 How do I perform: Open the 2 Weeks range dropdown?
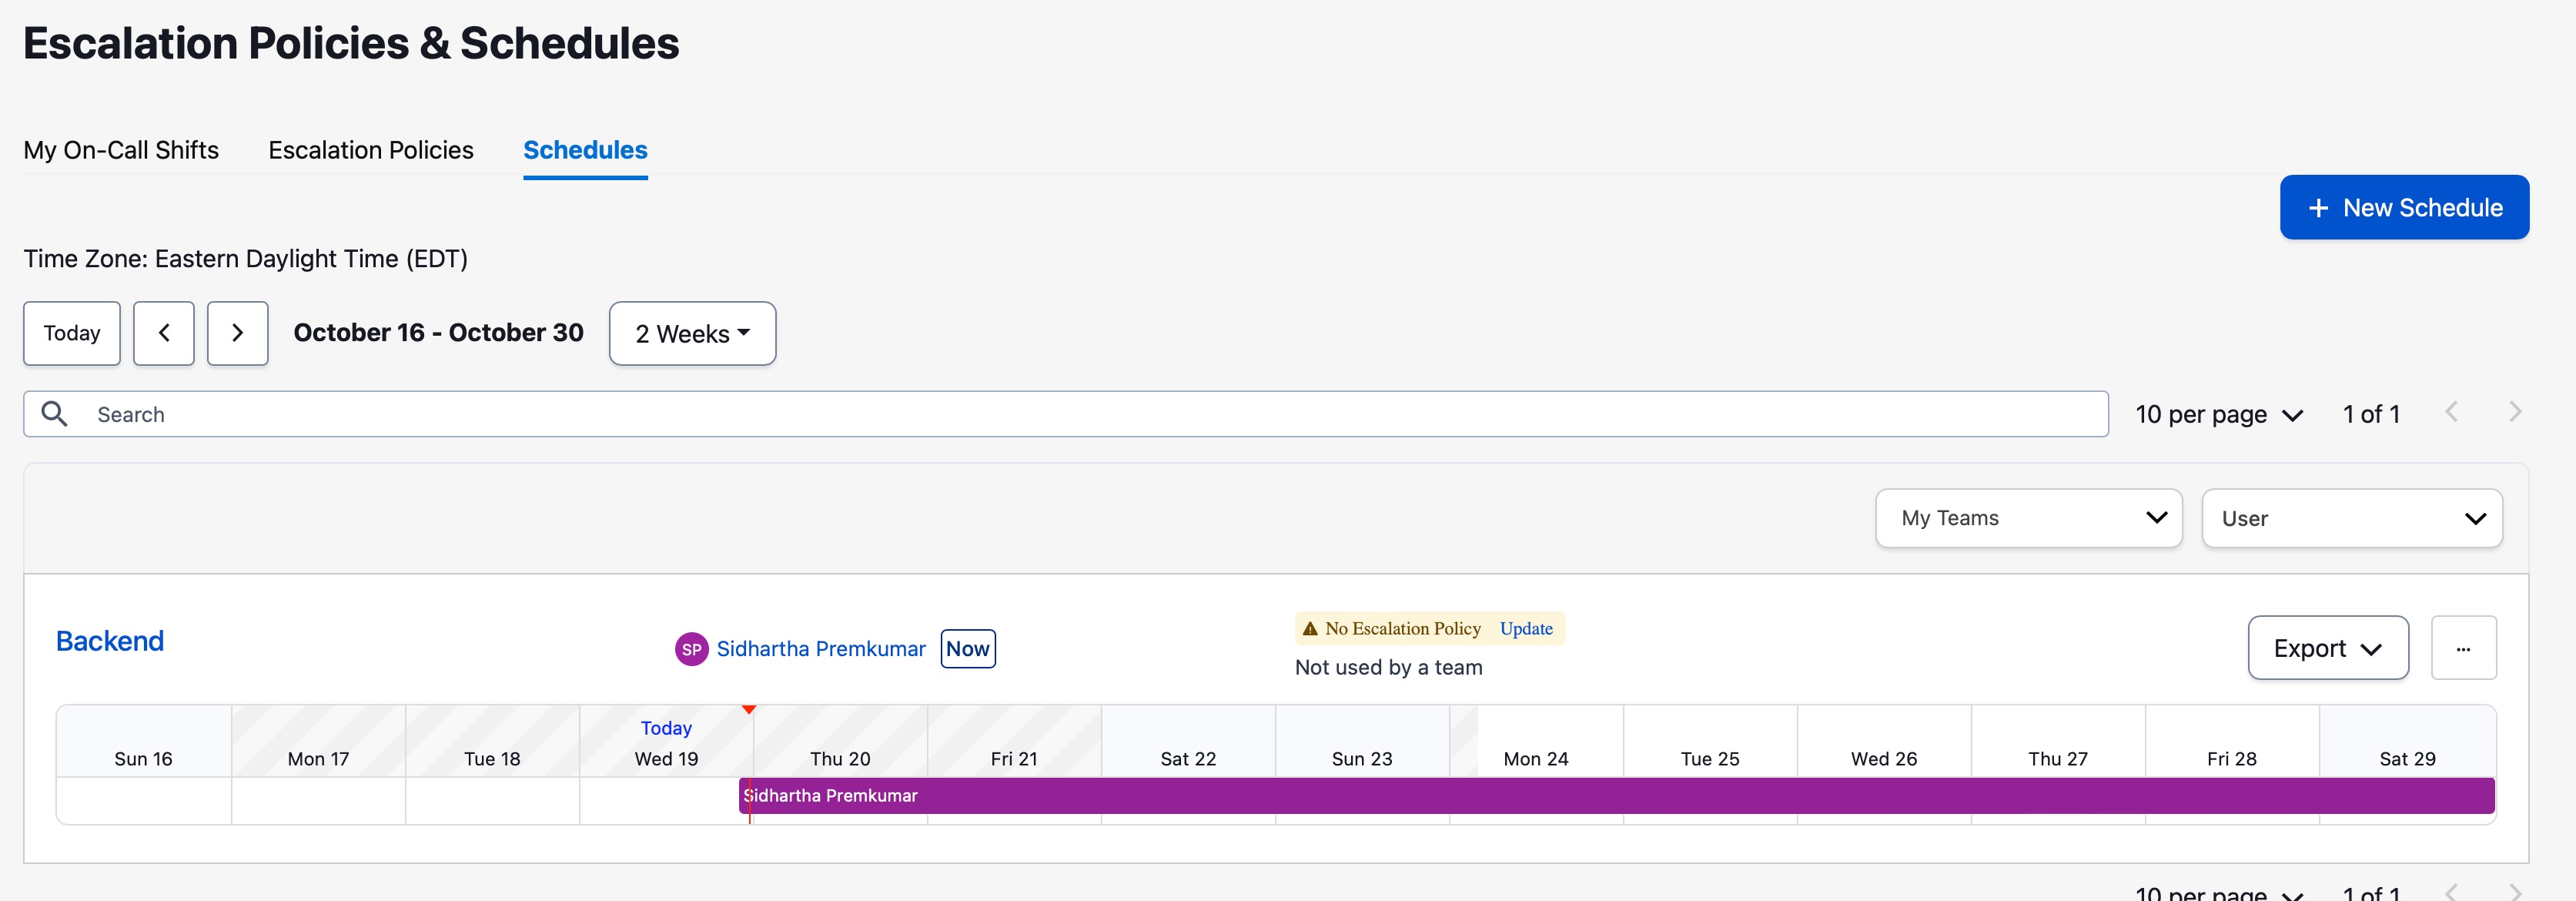point(692,333)
